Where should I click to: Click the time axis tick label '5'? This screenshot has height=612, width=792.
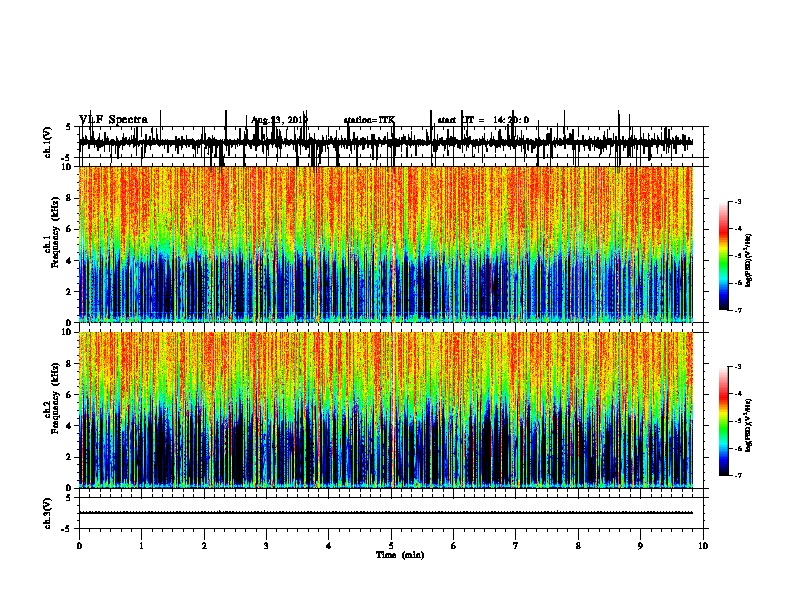point(391,546)
